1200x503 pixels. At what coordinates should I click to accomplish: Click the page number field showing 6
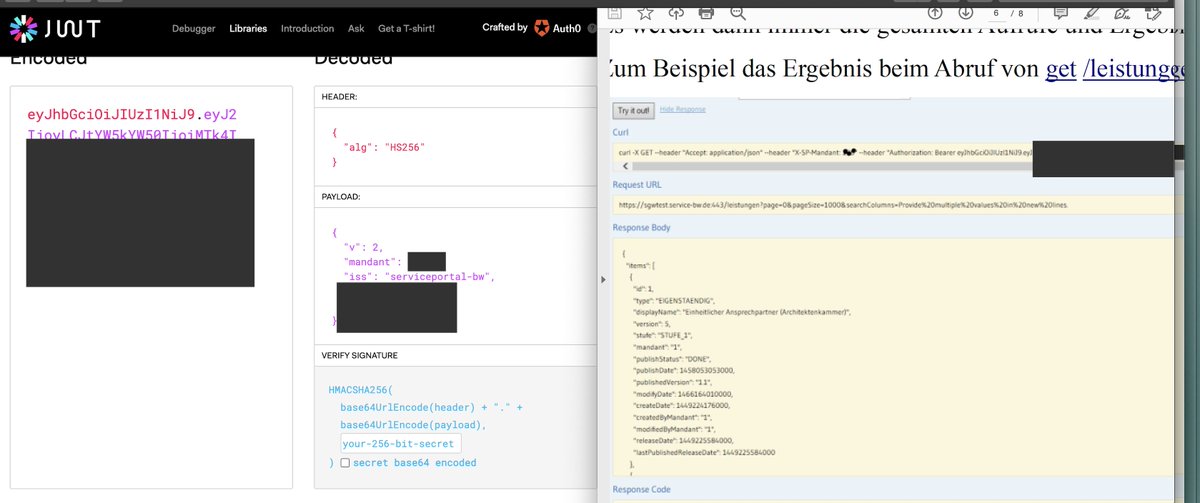point(998,12)
